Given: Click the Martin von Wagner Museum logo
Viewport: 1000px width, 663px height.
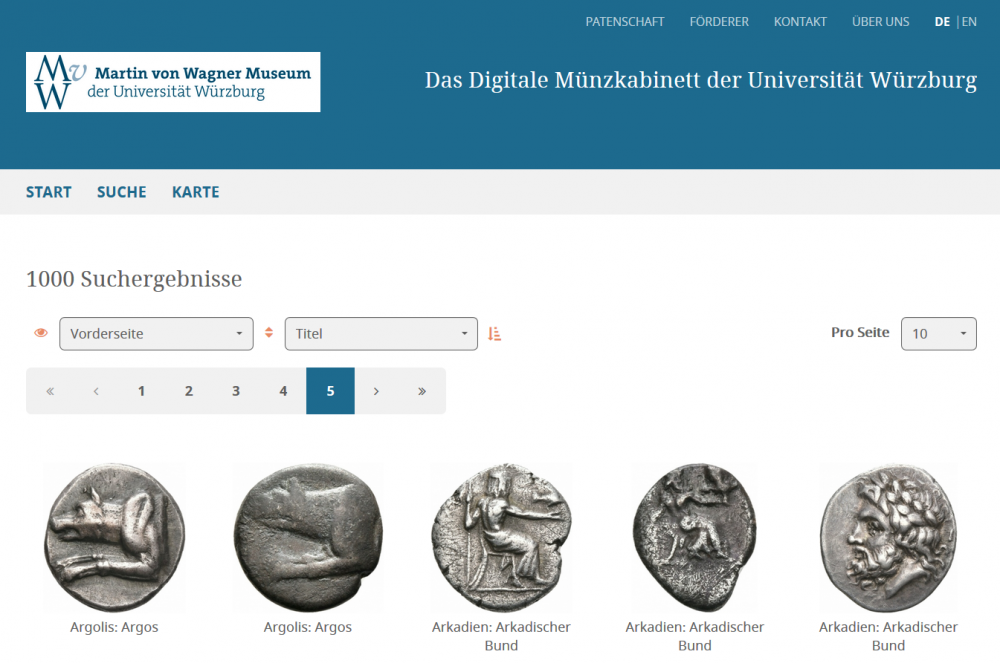Looking at the screenshot, I should tap(173, 82).
